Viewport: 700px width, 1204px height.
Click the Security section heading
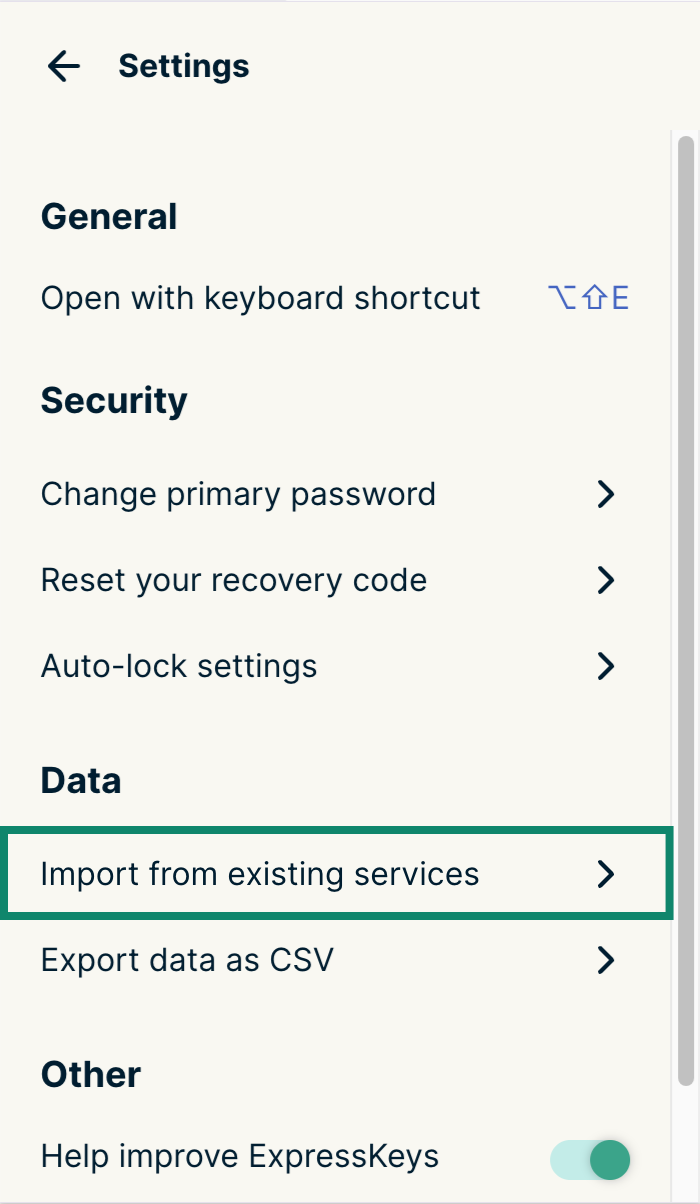pos(114,401)
